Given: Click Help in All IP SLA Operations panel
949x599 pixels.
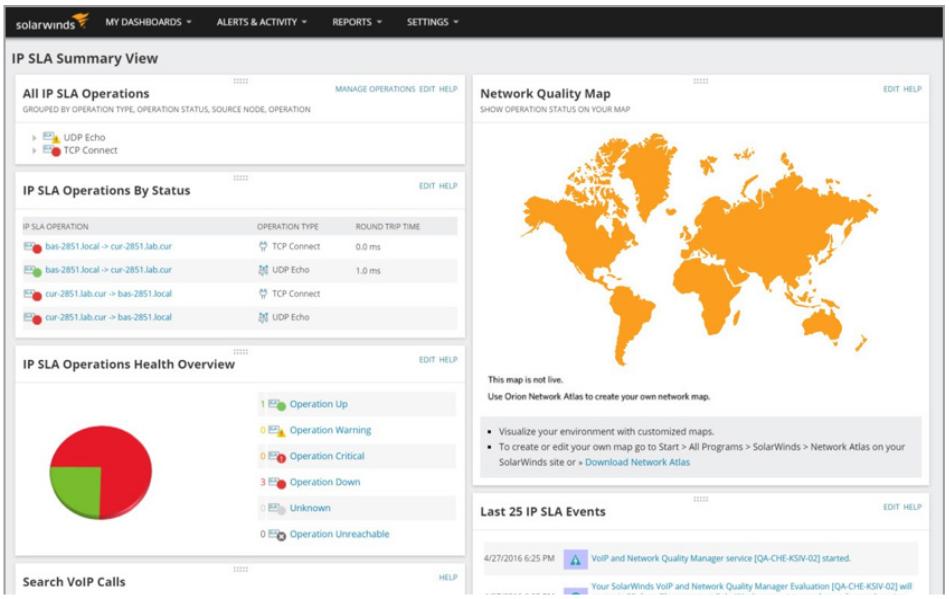Looking at the screenshot, I should point(448,89).
